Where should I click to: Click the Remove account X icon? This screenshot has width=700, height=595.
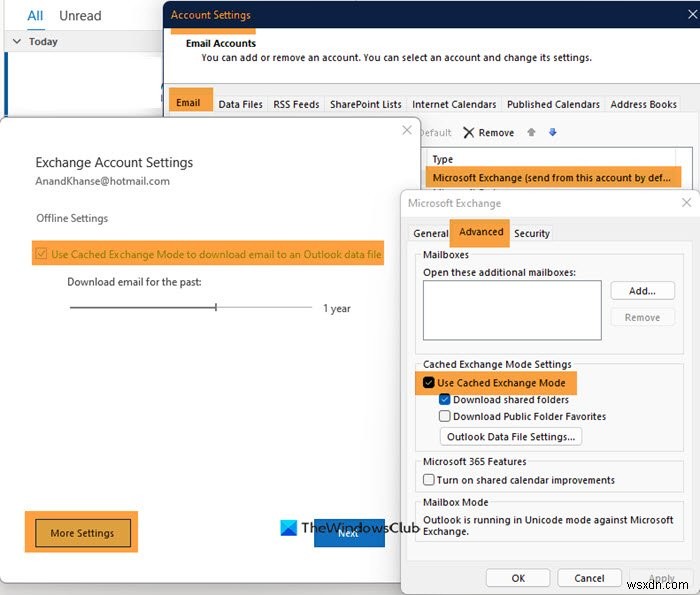click(x=468, y=133)
